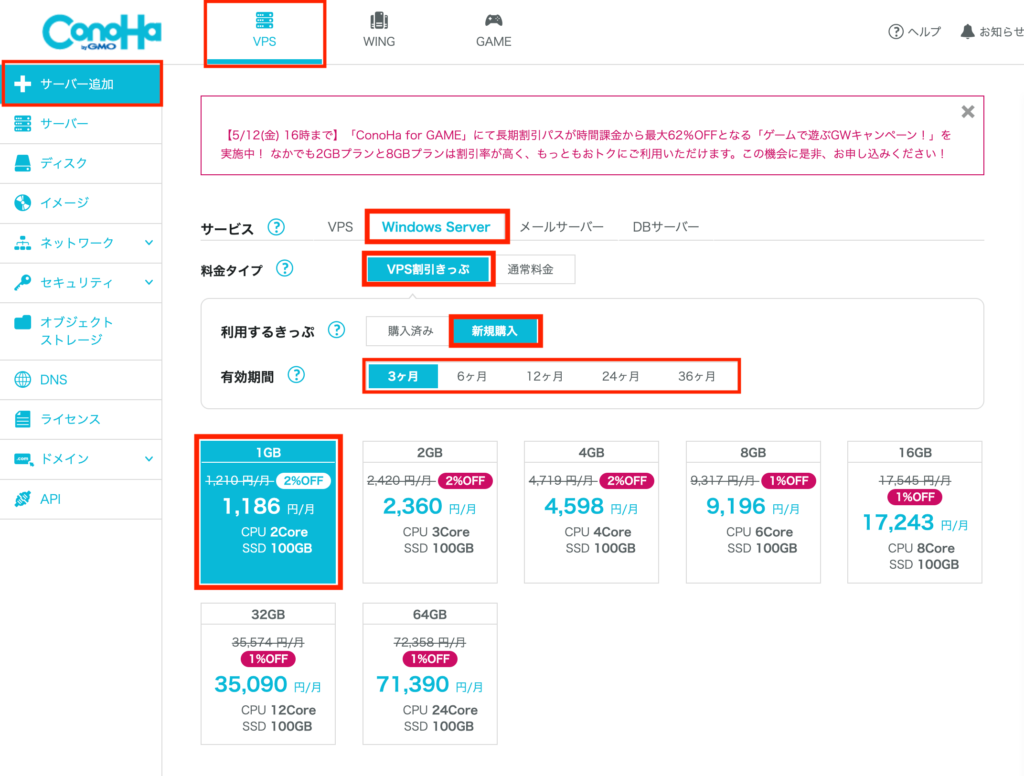Click the bell notification icon

coord(967,31)
